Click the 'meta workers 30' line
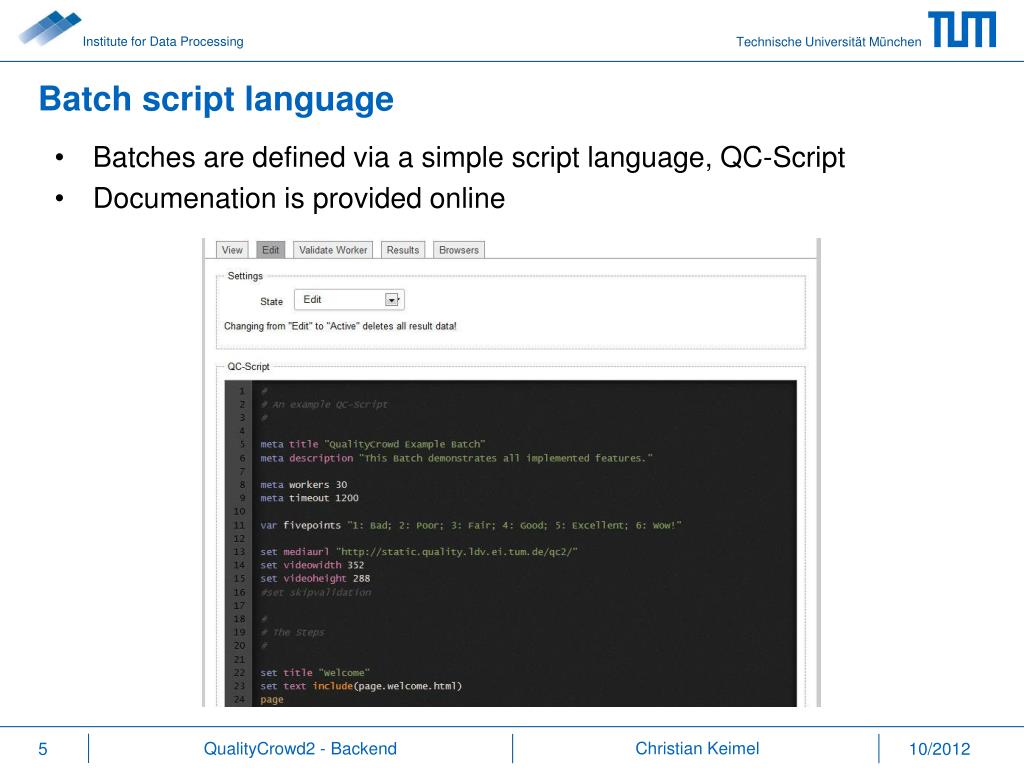1024x768 pixels. [304, 485]
